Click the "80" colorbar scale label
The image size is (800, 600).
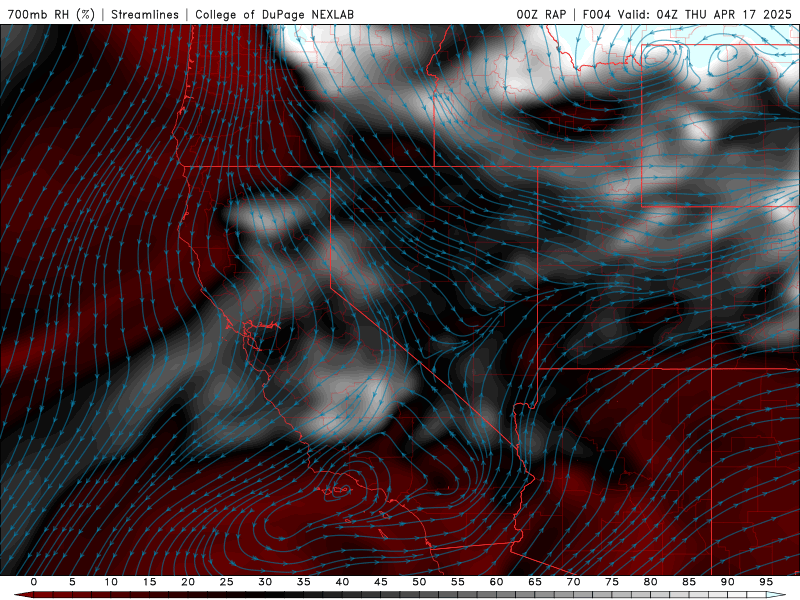651,582
